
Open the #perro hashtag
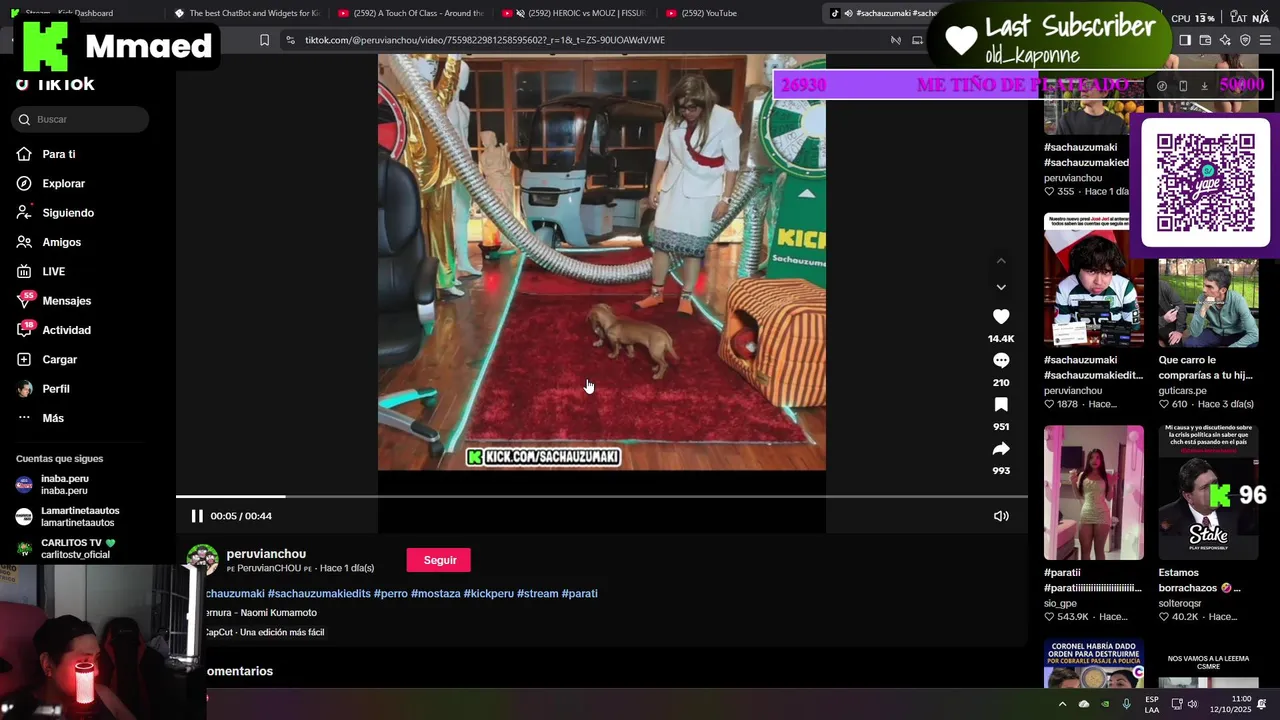(391, 593)
